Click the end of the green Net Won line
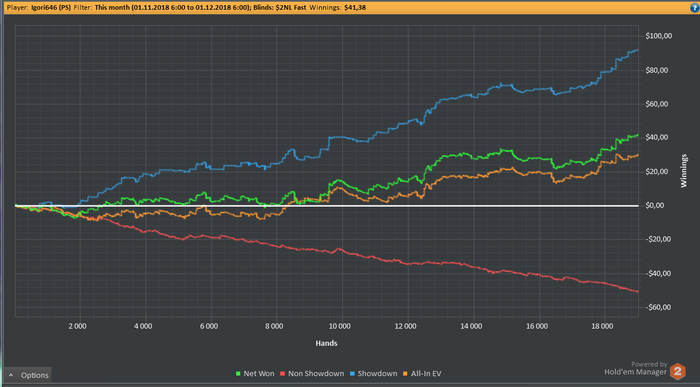700x387 pixels. point(637,135)
